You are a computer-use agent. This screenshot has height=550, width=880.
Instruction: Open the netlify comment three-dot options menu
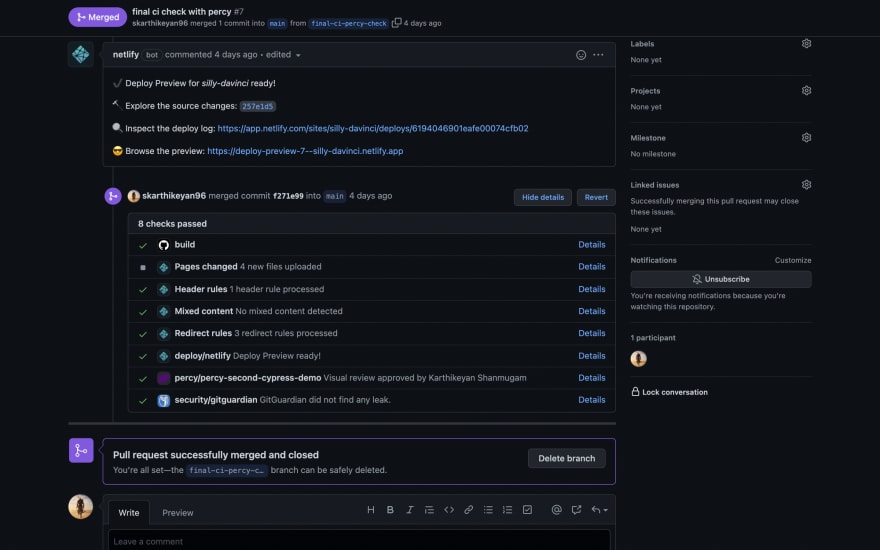pyautogui.click(x=598, y=55)
